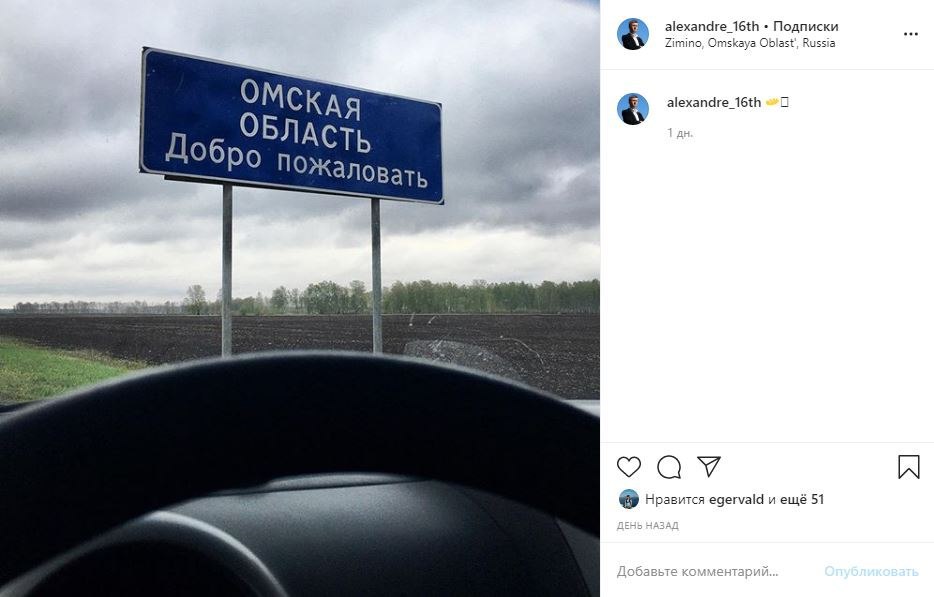This screenshot has width=934, height=597.
Task: Share post using the paper plane icon
Action: (709, 466)
